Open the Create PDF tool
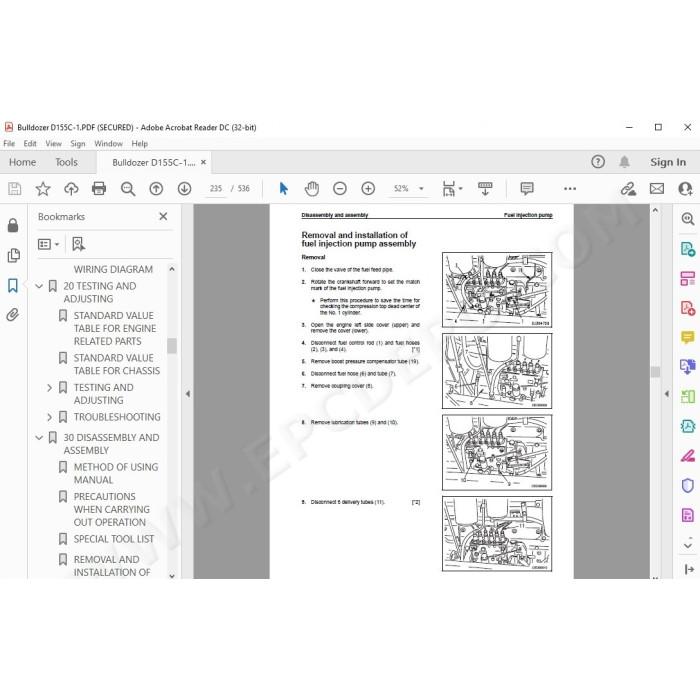 [688, 308]
